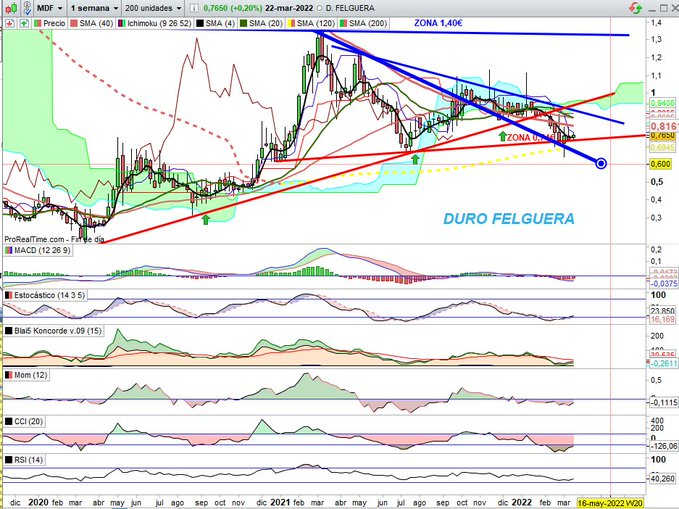Click the green arrow icon beside Precio

(24, 23)
